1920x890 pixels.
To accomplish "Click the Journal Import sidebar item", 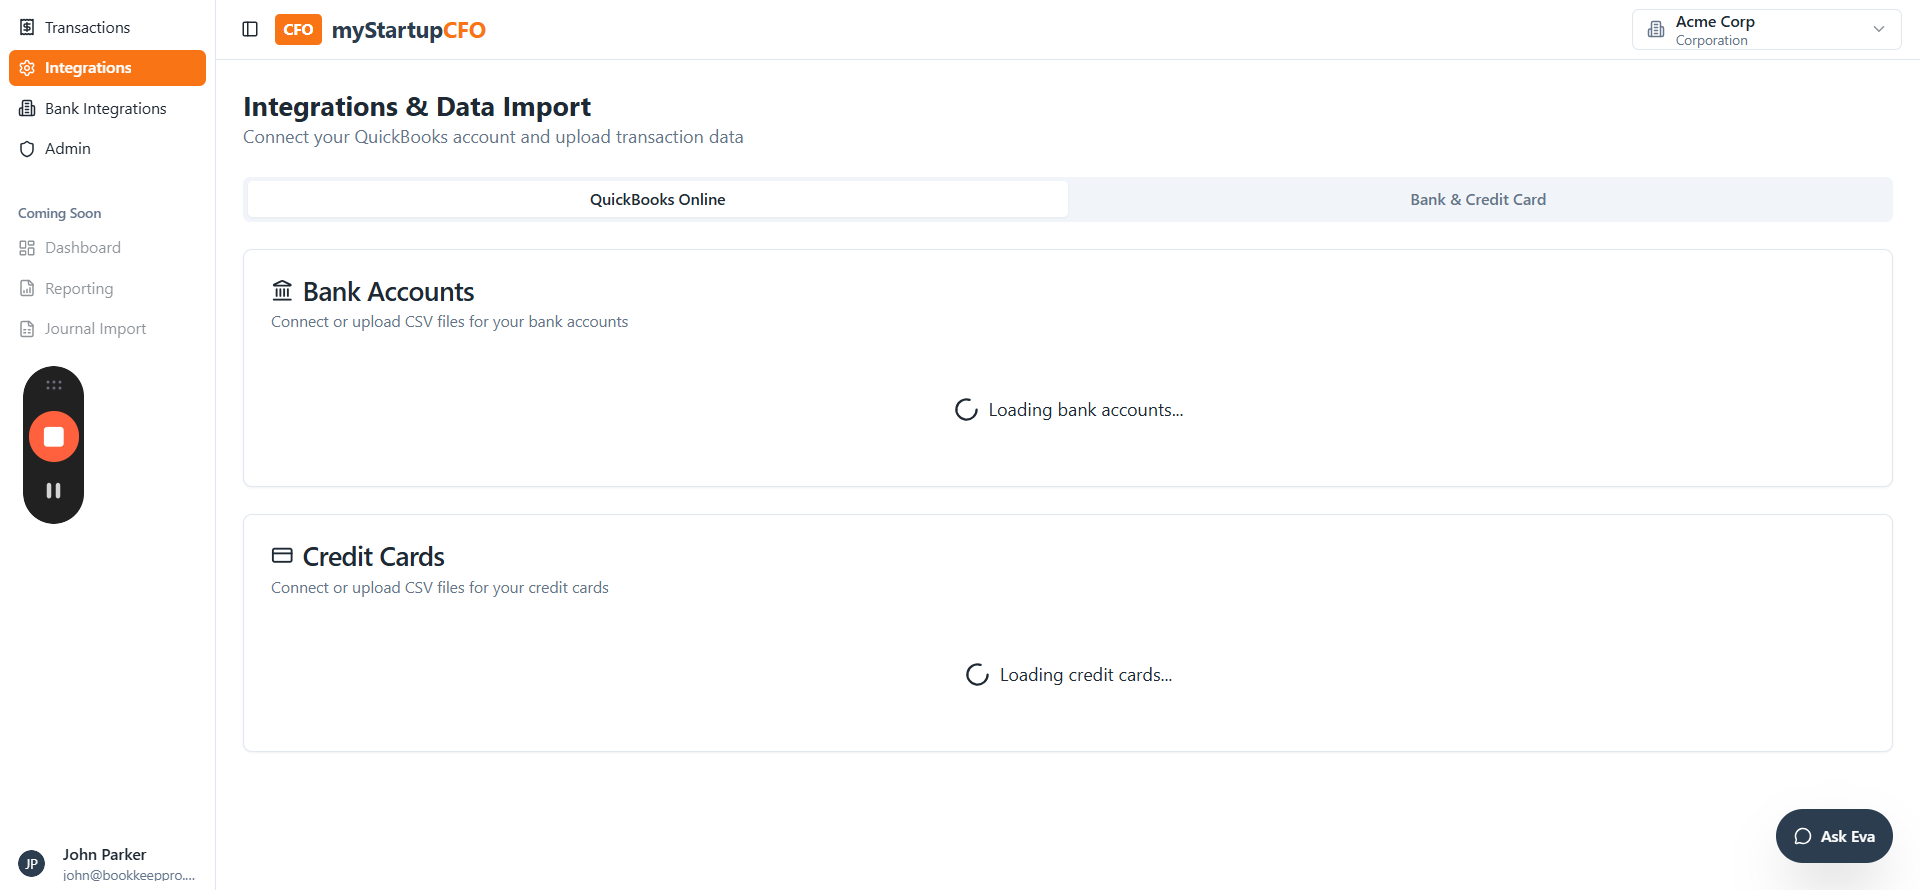I will point(95,329).
